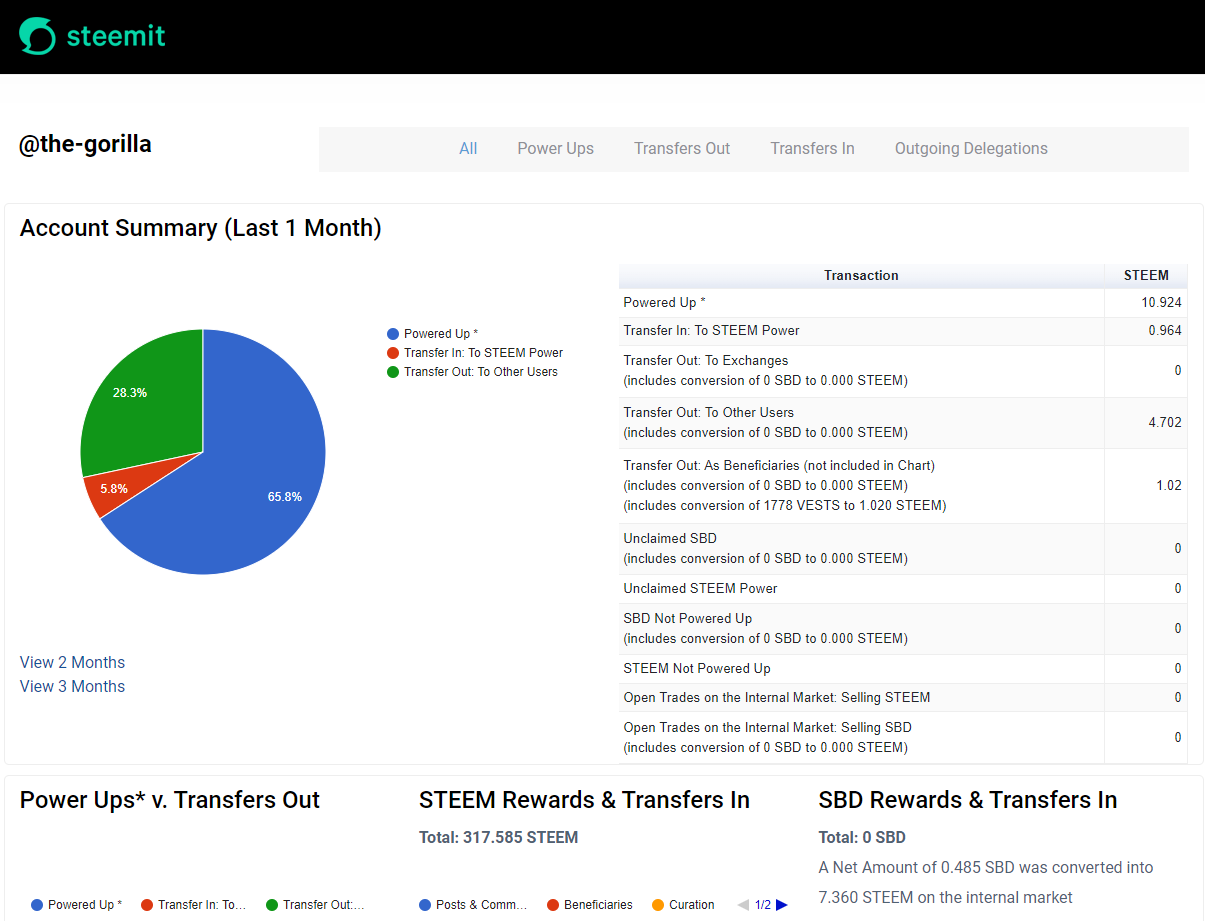1205x921 pixels.
Task: Click the View 3 Months link
Action: pyautogui.click(x=72, y=686)
